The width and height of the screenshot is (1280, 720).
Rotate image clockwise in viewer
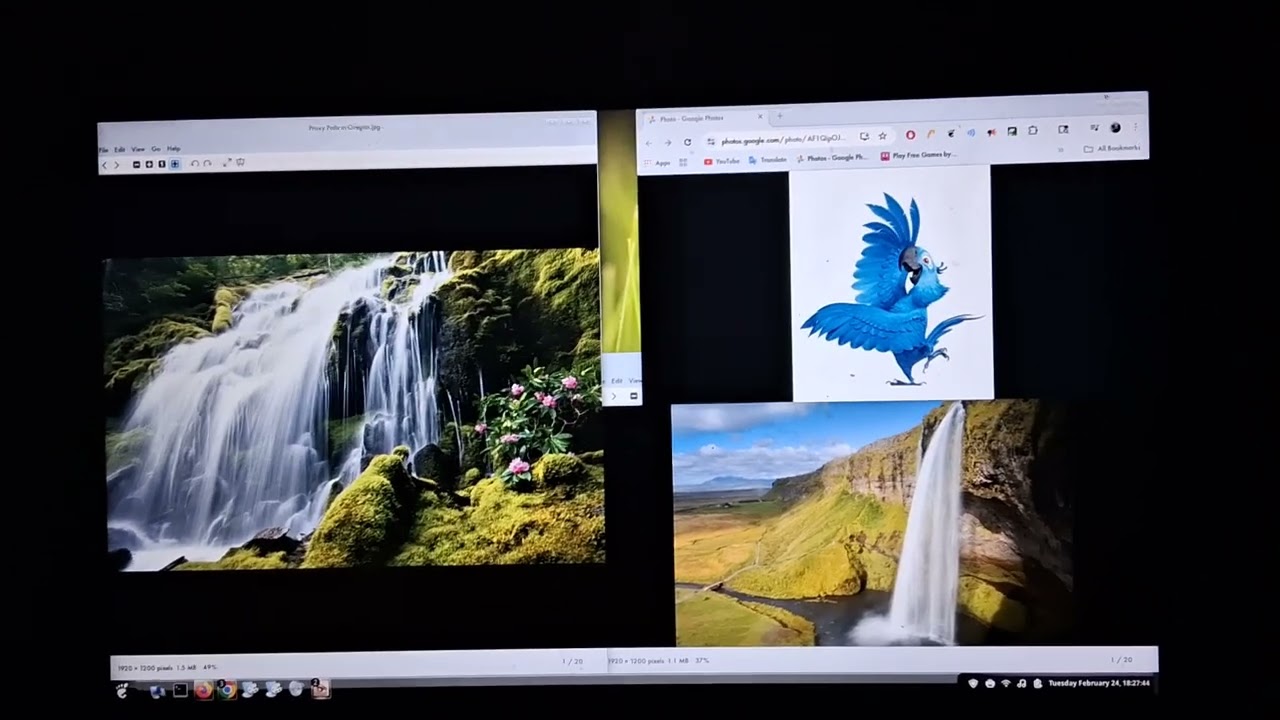pos(207,163)
